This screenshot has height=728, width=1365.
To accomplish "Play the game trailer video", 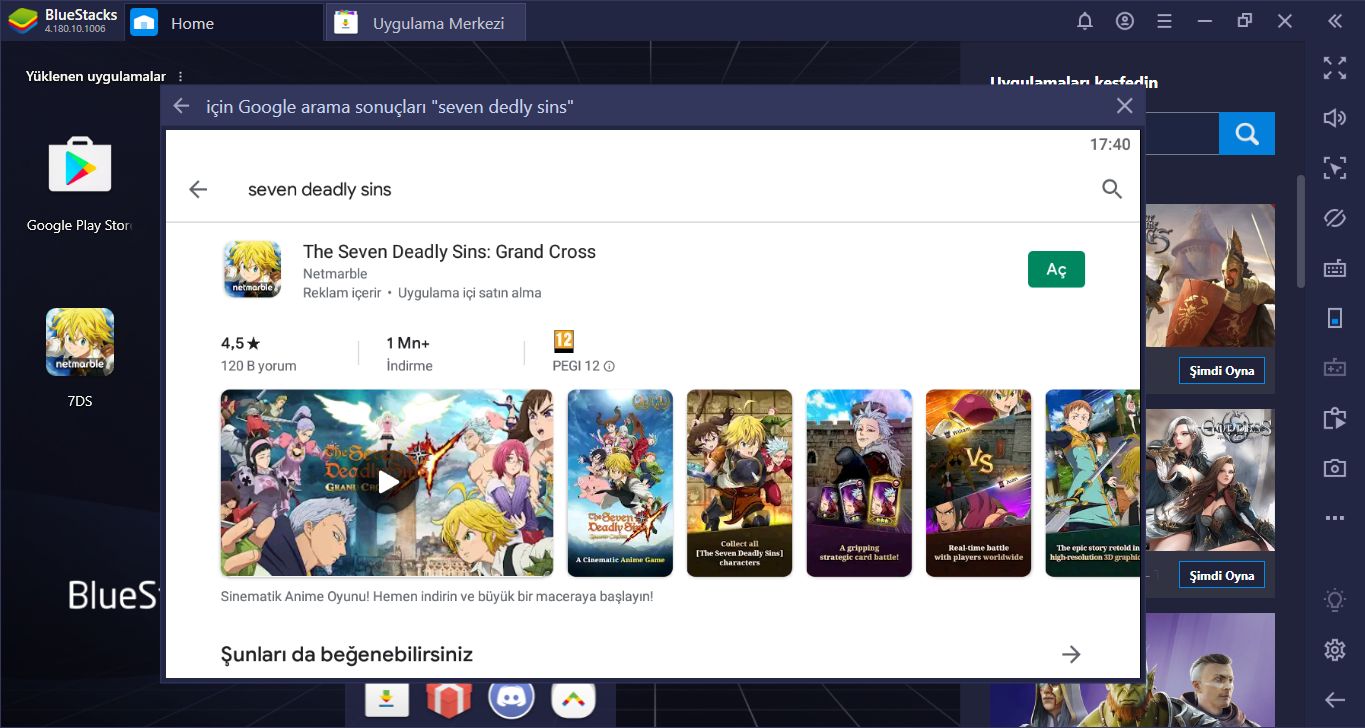I will point(387,483).
